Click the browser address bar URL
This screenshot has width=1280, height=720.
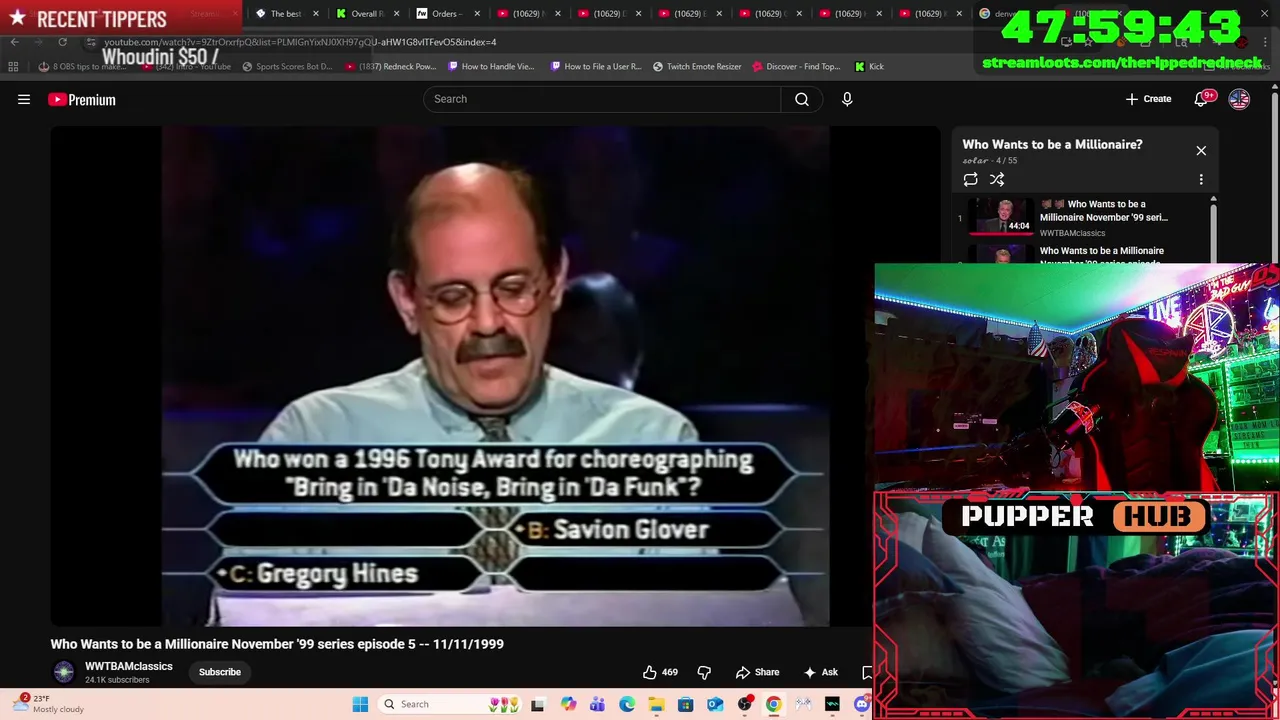click(300, 42)
